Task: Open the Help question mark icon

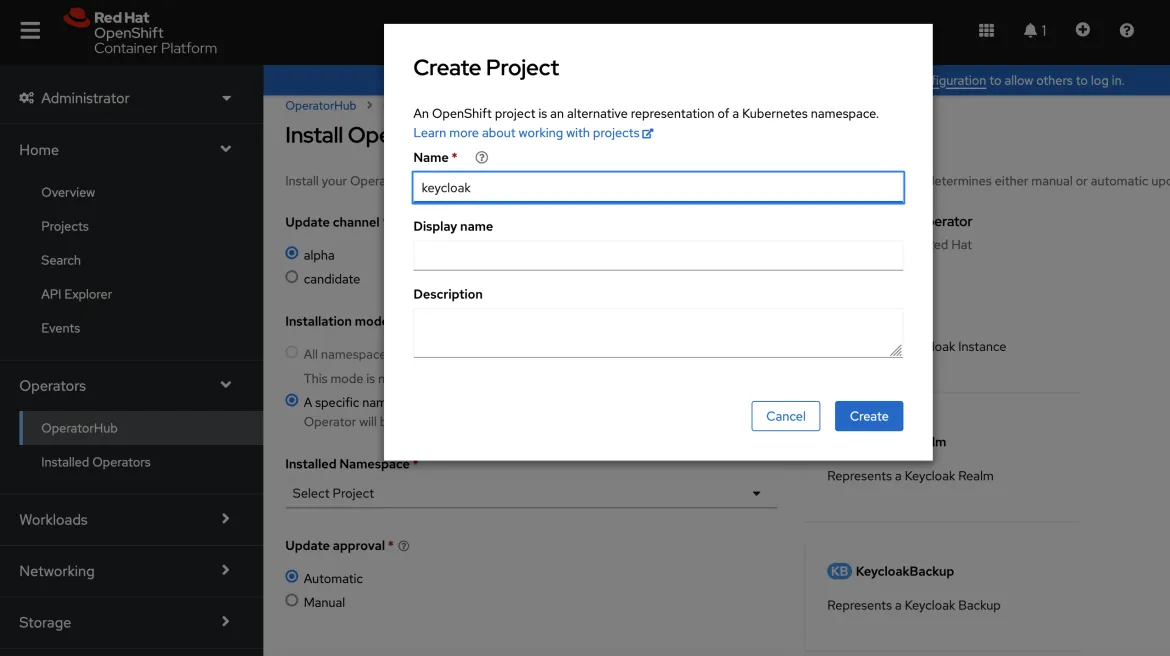Action: click(x=1126, y=30)
